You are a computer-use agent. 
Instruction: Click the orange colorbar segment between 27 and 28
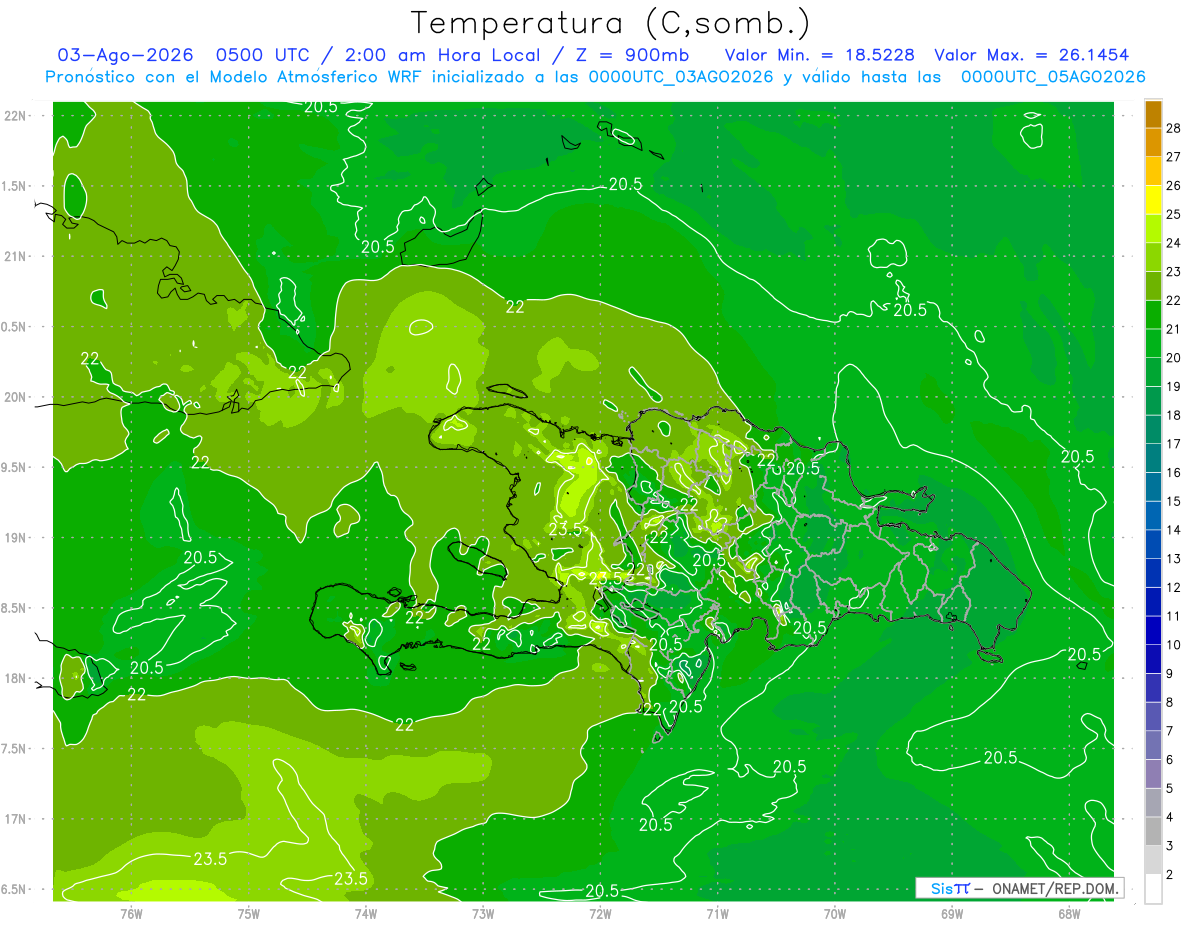[1153, 142]
